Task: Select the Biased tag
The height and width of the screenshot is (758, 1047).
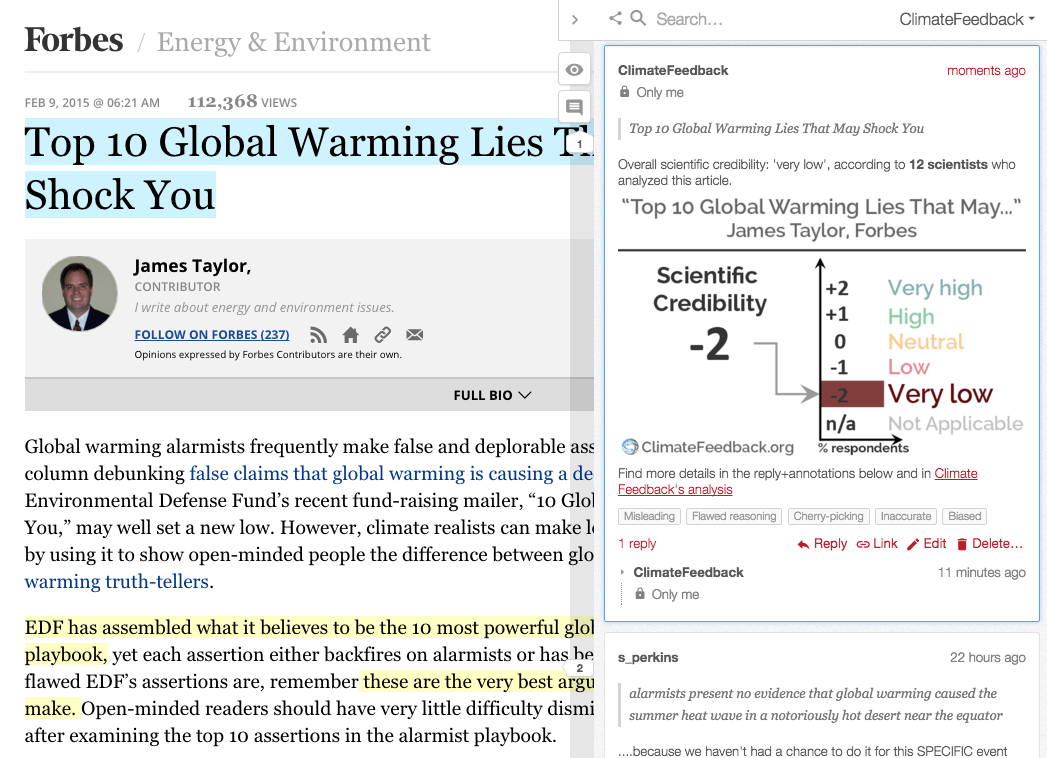Action: (x=964, y=516)
